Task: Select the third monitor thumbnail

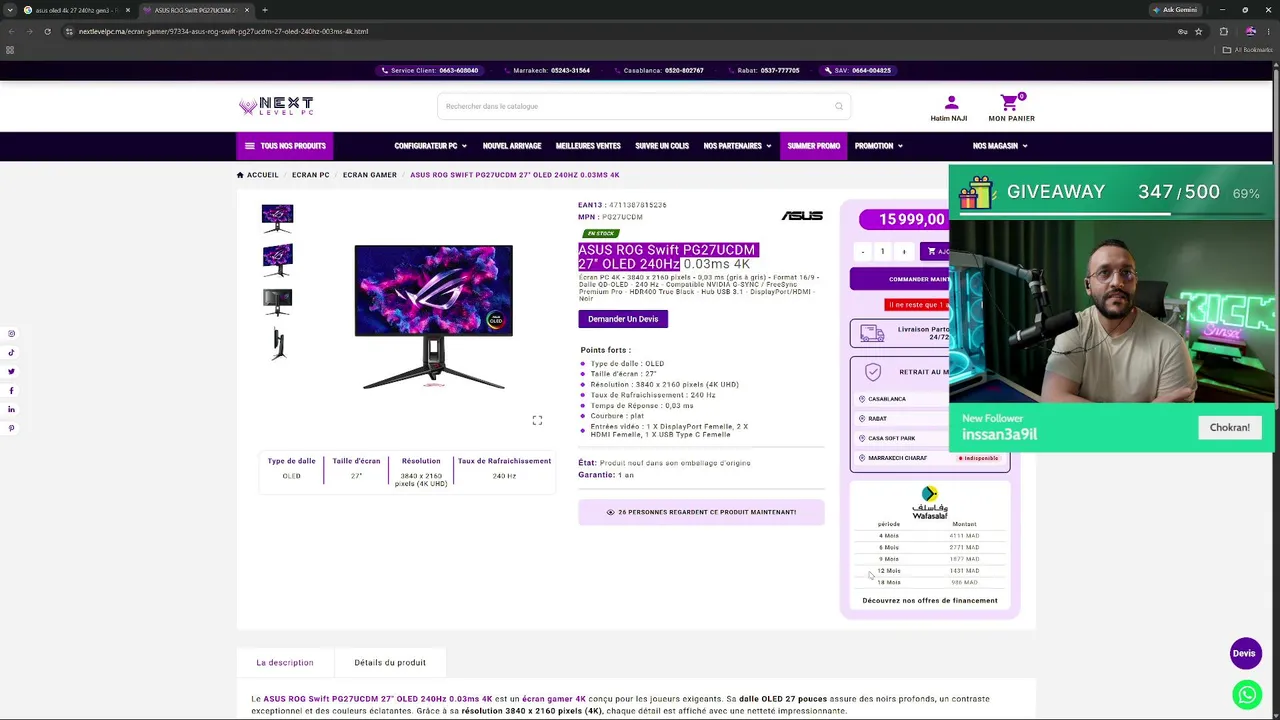Action: click(277, 302)
